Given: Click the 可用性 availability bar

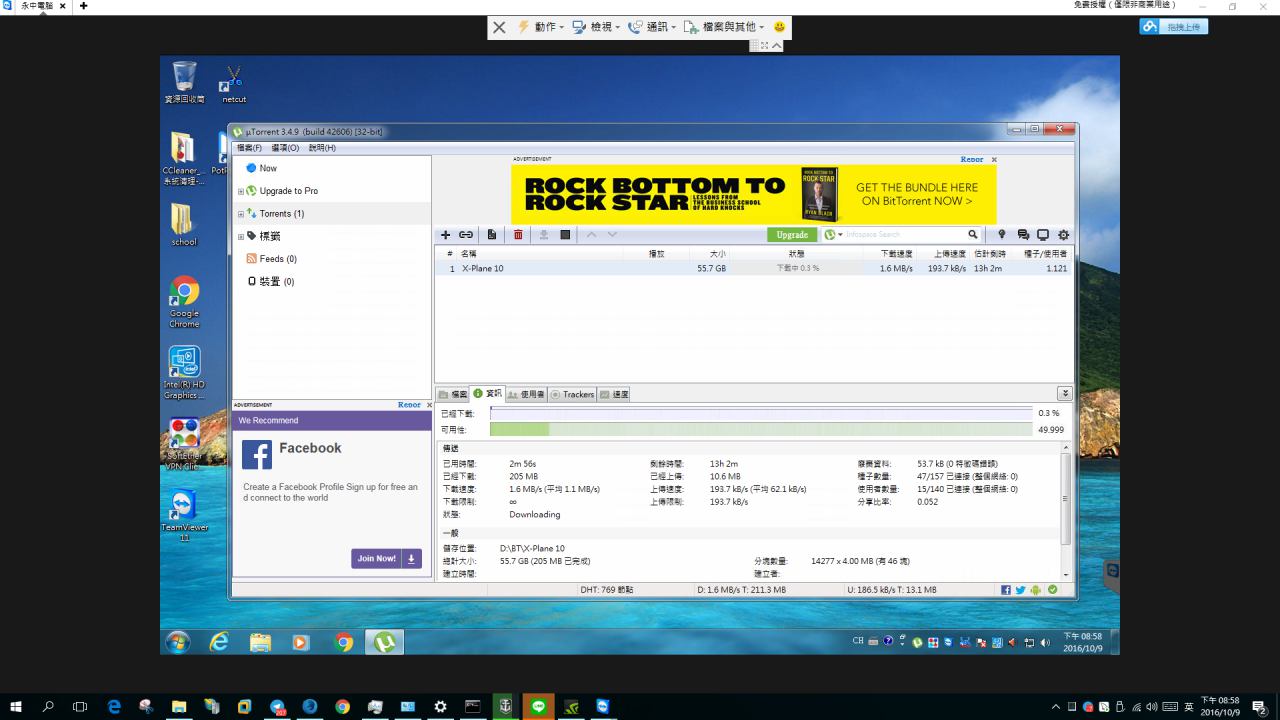Looking at the screenshot, I should pyautogui.click(x=761, y=429).
